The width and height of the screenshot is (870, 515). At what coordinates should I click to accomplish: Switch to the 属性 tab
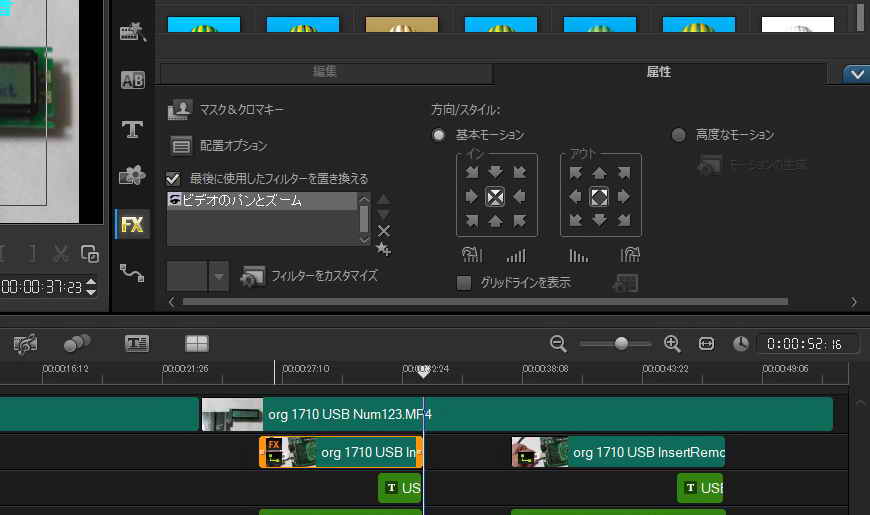pos(659,73)
